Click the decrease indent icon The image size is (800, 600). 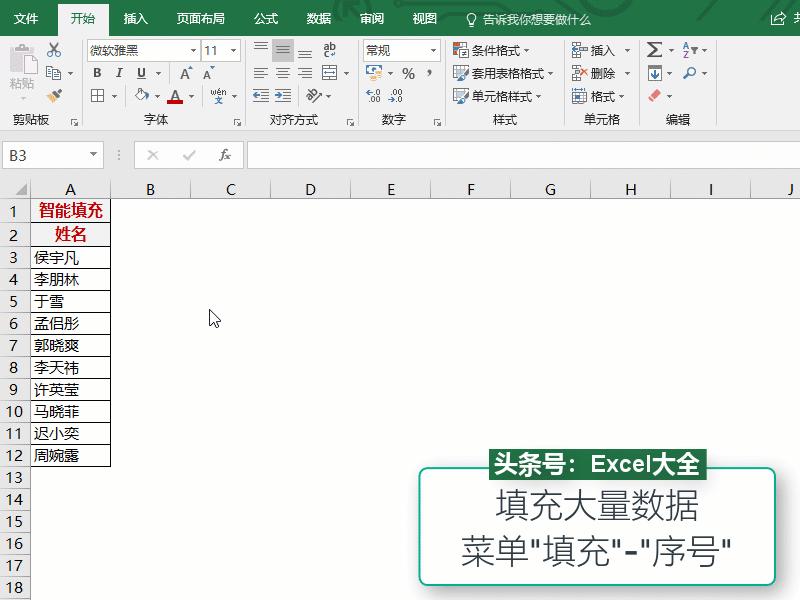tap(259, 95)
